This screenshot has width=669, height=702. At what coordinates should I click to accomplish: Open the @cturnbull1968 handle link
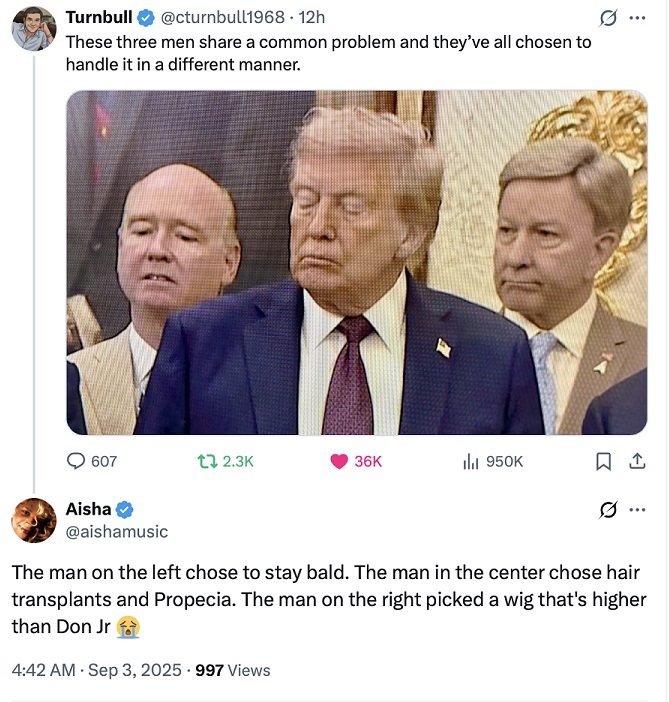222,17
